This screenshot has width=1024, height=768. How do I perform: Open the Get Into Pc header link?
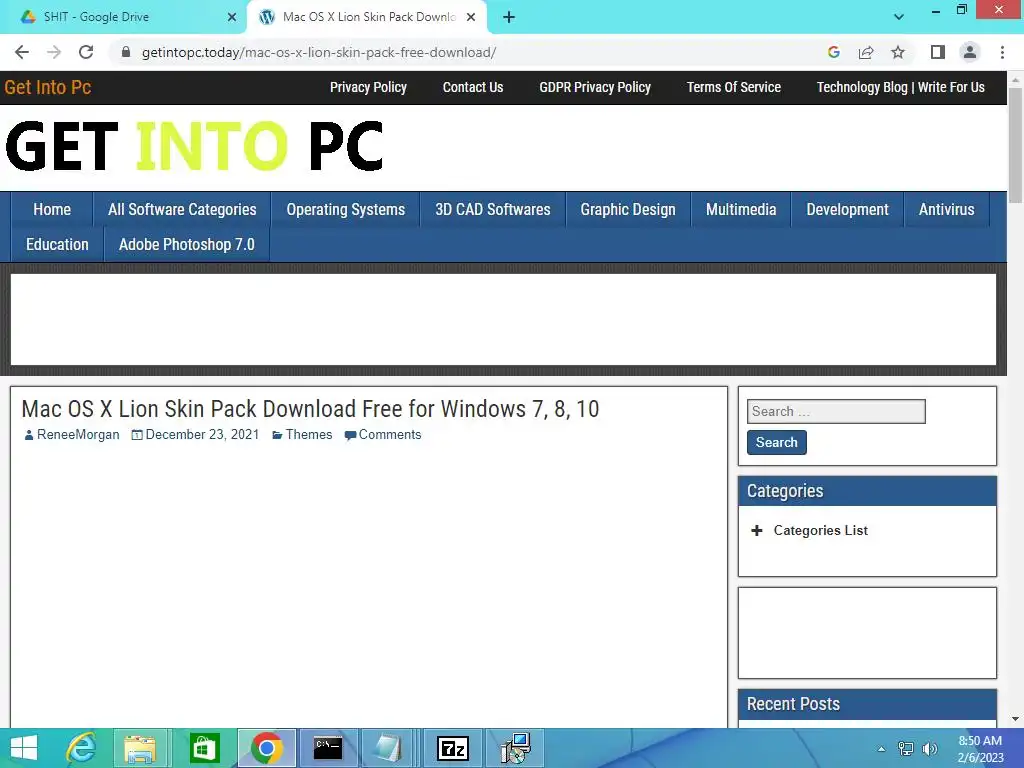pyautogui.click(x=48, y=88)
